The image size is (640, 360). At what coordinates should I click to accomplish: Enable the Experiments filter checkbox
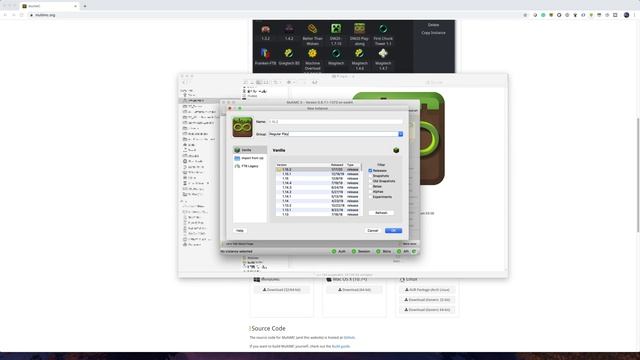(370, 197)
